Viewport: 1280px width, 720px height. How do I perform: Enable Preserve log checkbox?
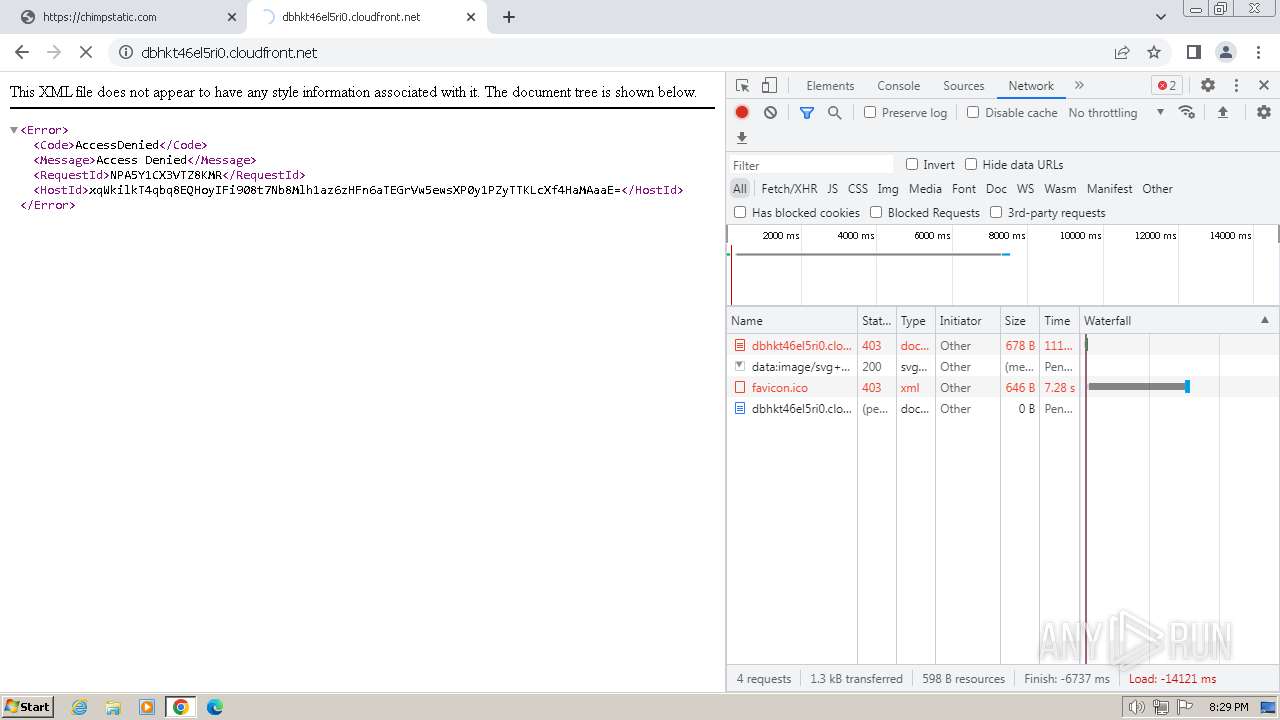[870, 112]
